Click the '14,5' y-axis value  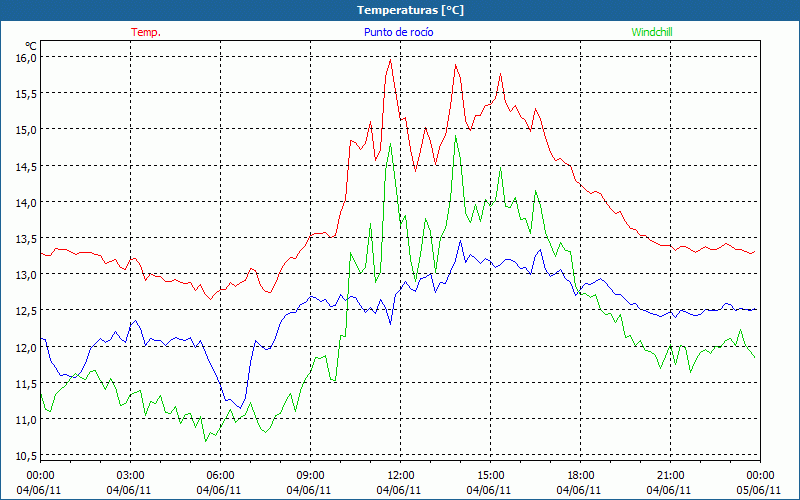click(x=26, y=166)
